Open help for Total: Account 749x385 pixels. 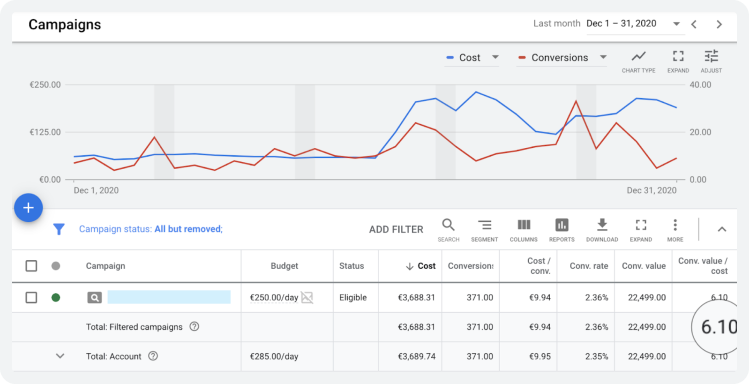tap(153, 356)
